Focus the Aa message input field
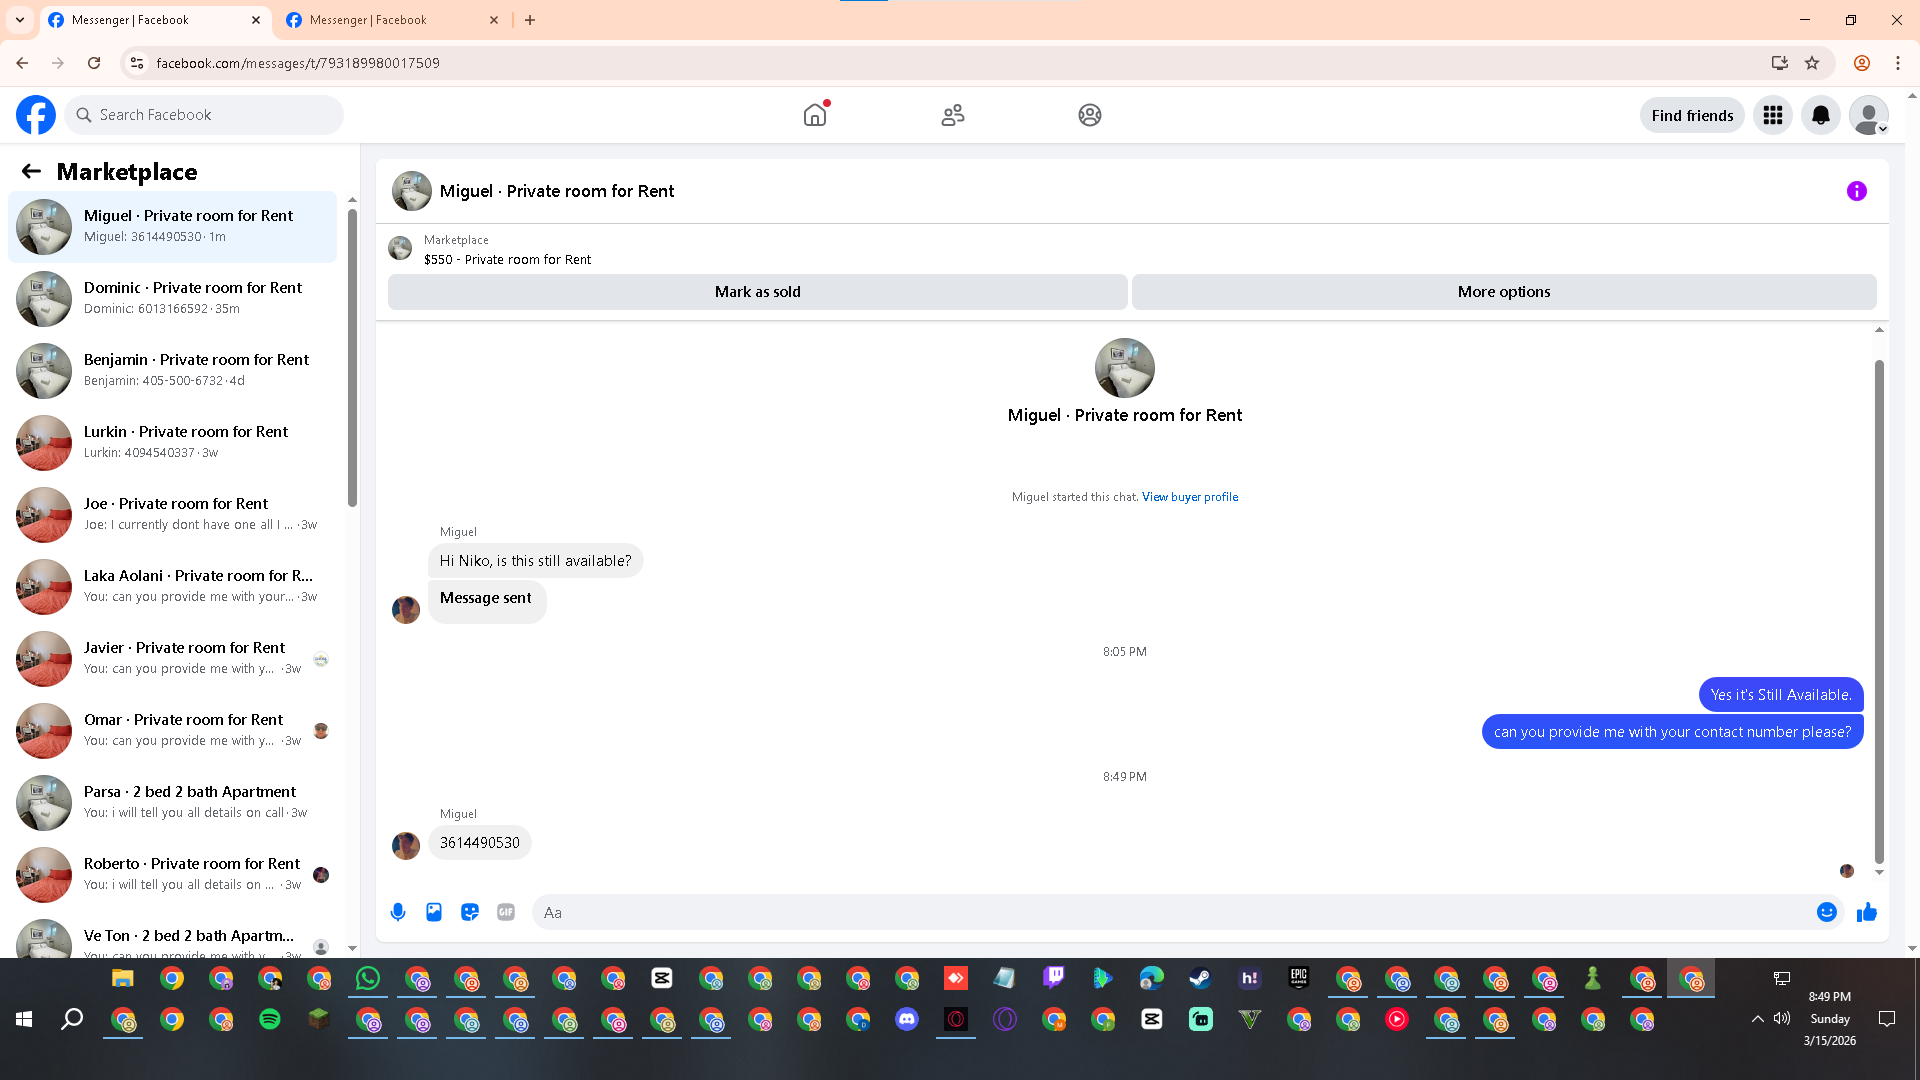This screenshot has height=1080, width=1920. coord(1176,912)
